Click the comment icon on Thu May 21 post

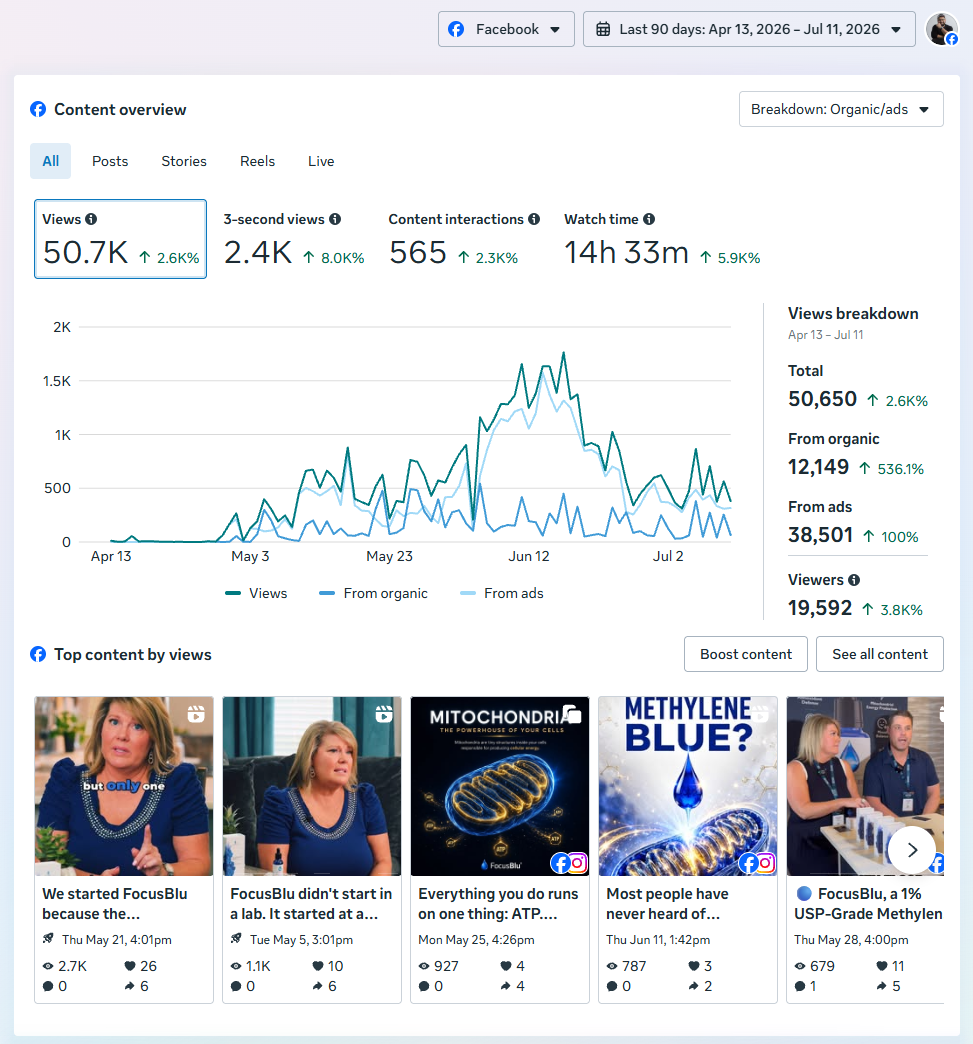point(48,986)
